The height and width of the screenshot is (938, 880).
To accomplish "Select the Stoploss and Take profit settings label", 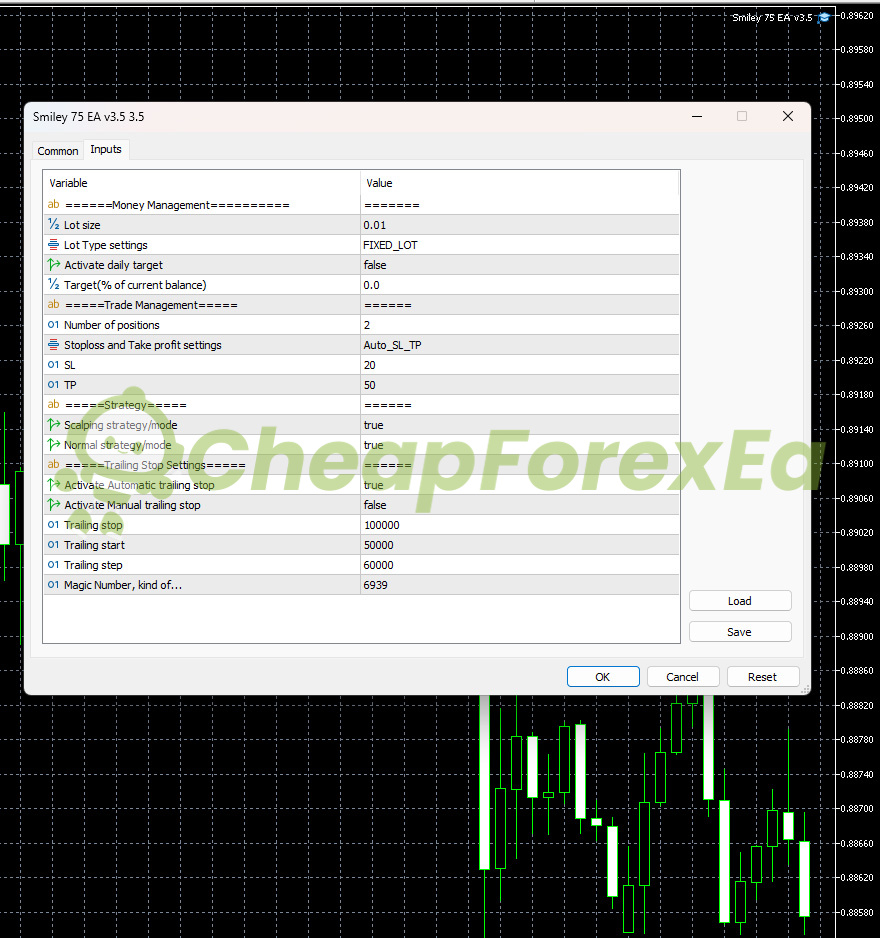I will [x=142, y=345].
